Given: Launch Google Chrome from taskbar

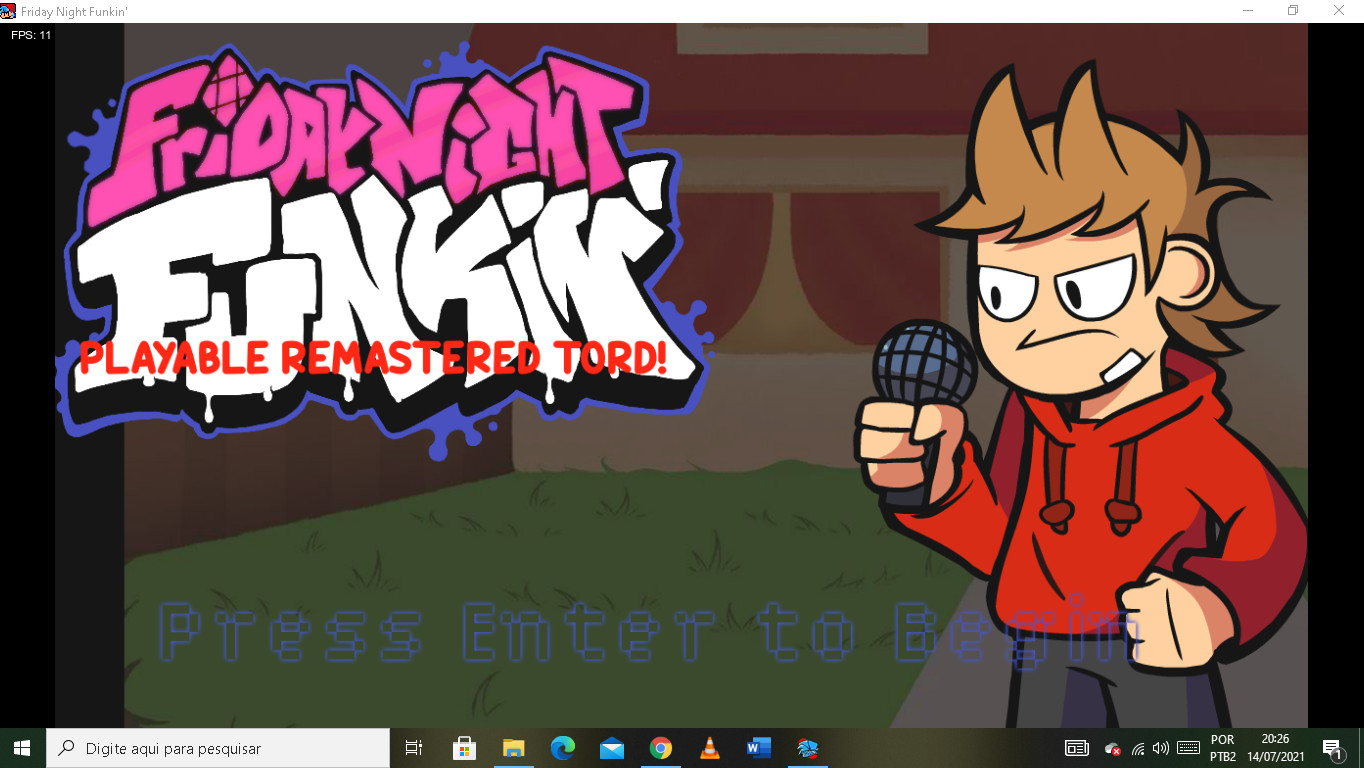Looking at the screenshot, I should pos(660,748).
